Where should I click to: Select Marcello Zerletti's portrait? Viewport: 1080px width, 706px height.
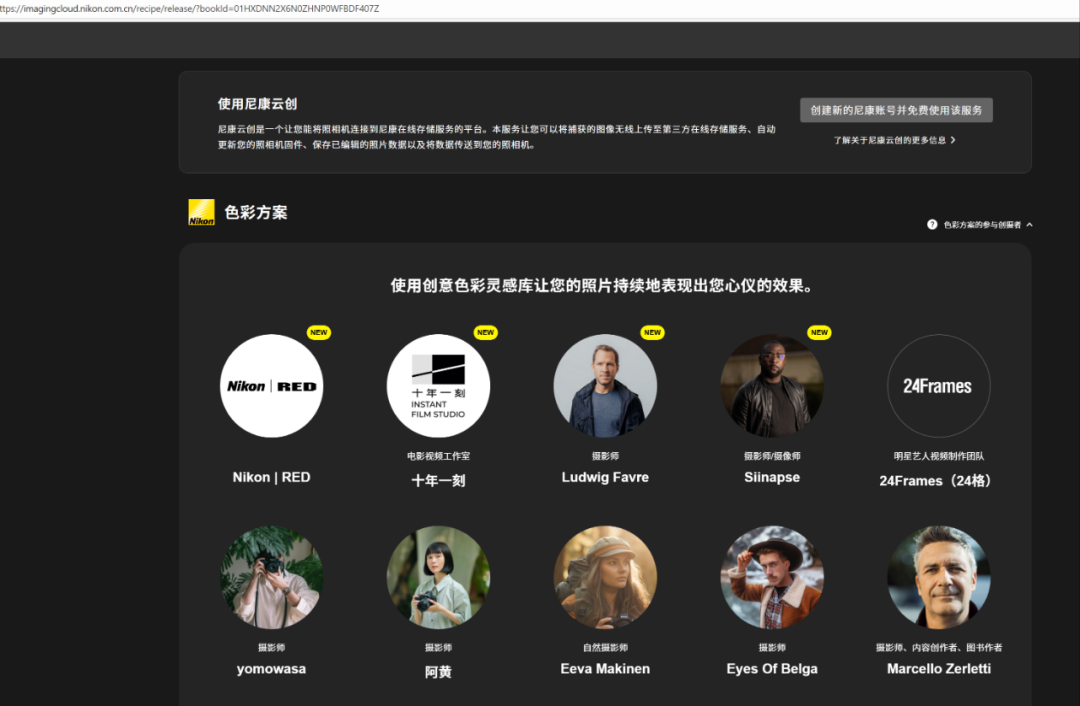[939, 577]
